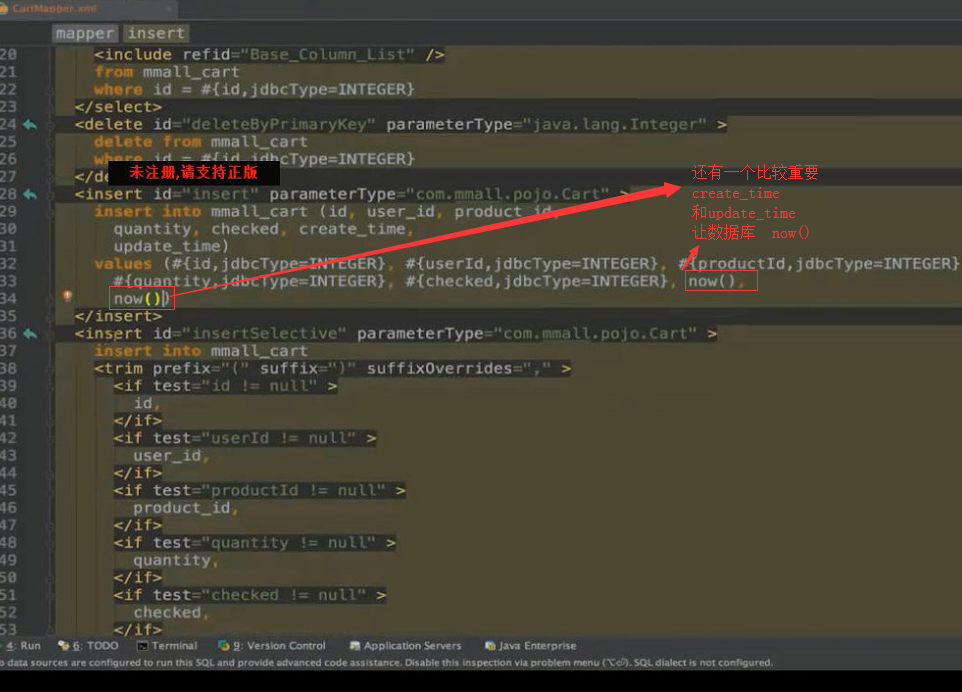This screenshot has width=962, height=692.
Task: Click the status bar SQL data sources message
Action: pos(387,663)
